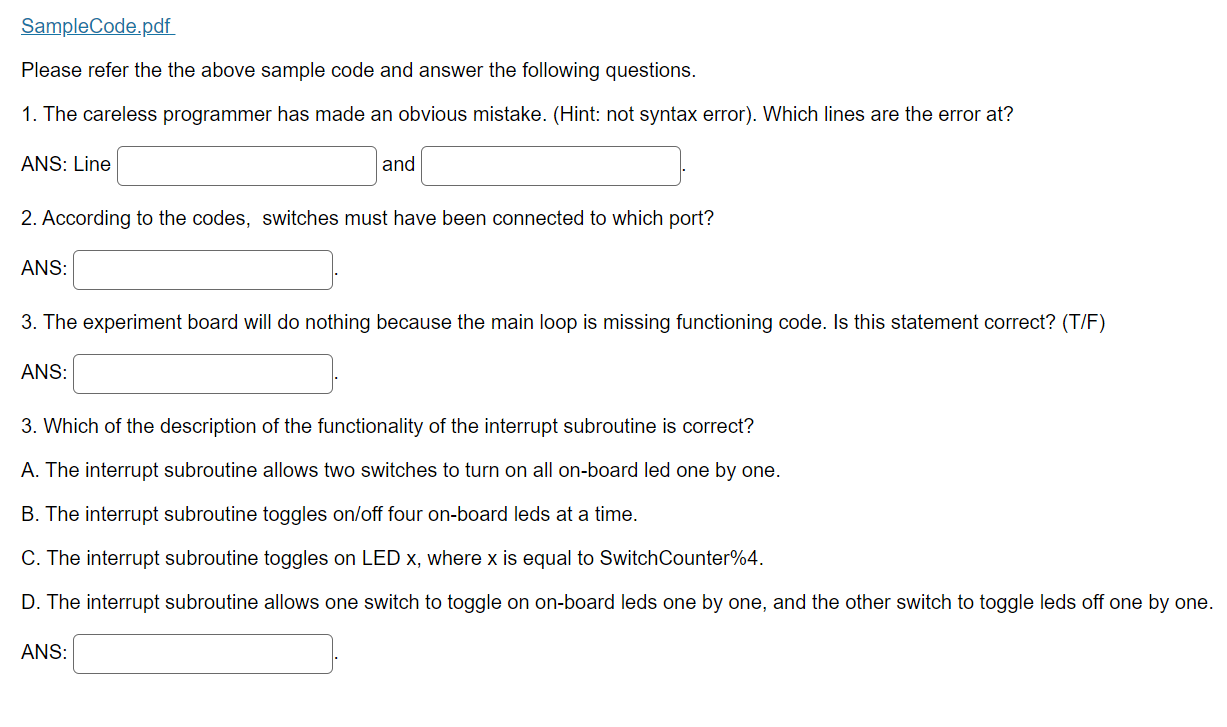Click the 'and' label between the answer boxes
This screenshot has height=727, width=1227.
tap(398, 164)
